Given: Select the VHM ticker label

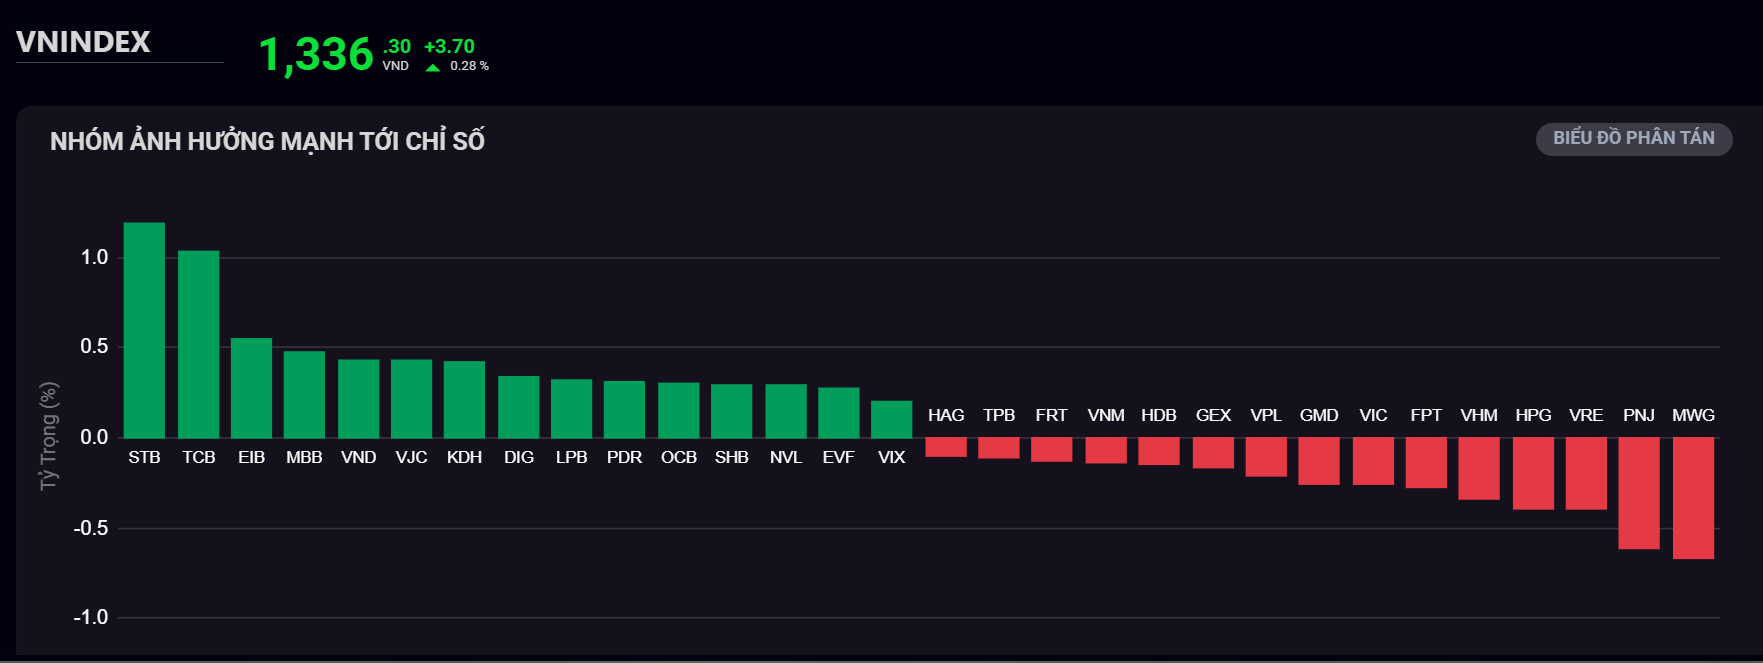Looking at the screenshot, I should pos(1479,415).
